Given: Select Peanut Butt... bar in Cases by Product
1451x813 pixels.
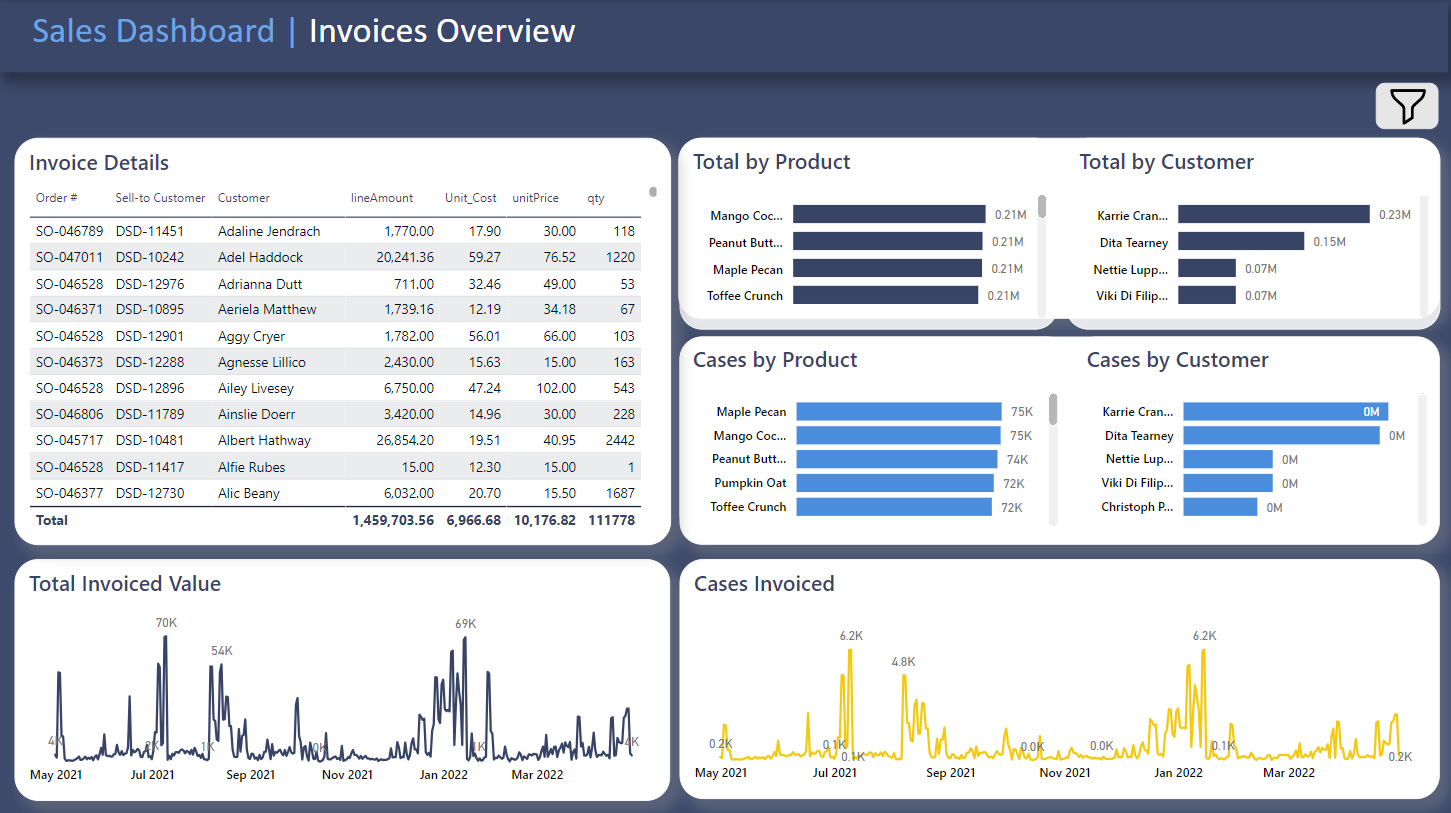Looking at the screenshot, I should (897, 459).
